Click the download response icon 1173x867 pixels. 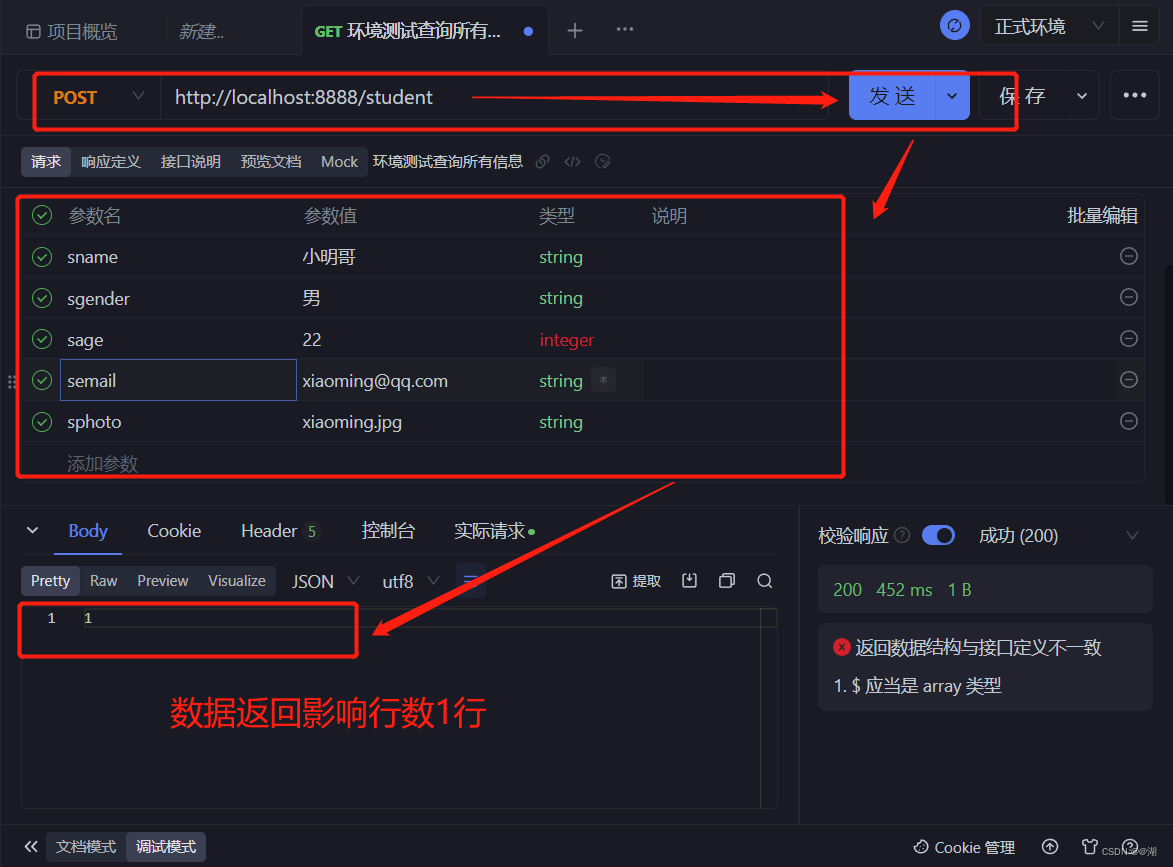(x=690, y=580)
